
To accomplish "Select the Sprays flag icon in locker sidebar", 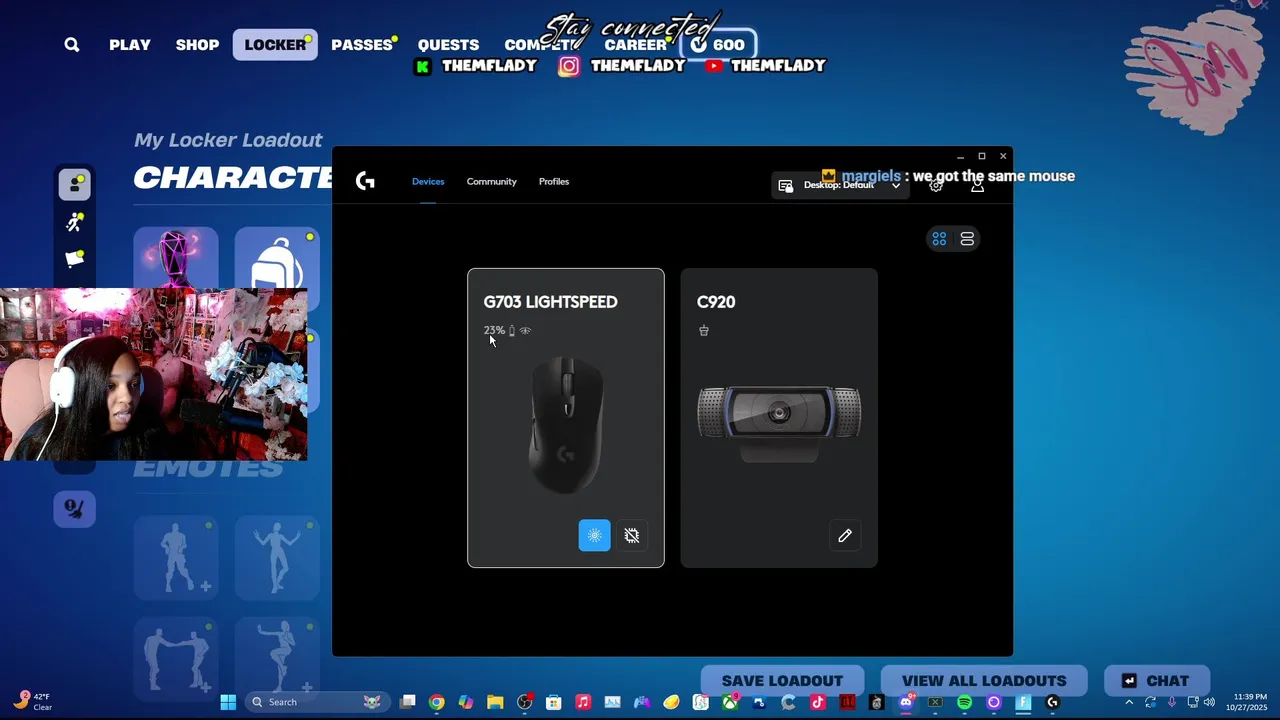I will tap(75, 259).
